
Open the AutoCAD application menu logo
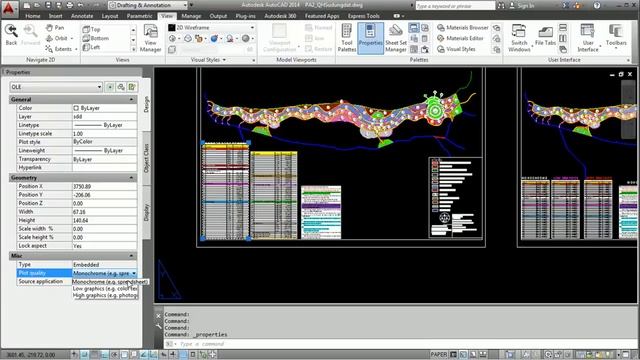[9, 8]
